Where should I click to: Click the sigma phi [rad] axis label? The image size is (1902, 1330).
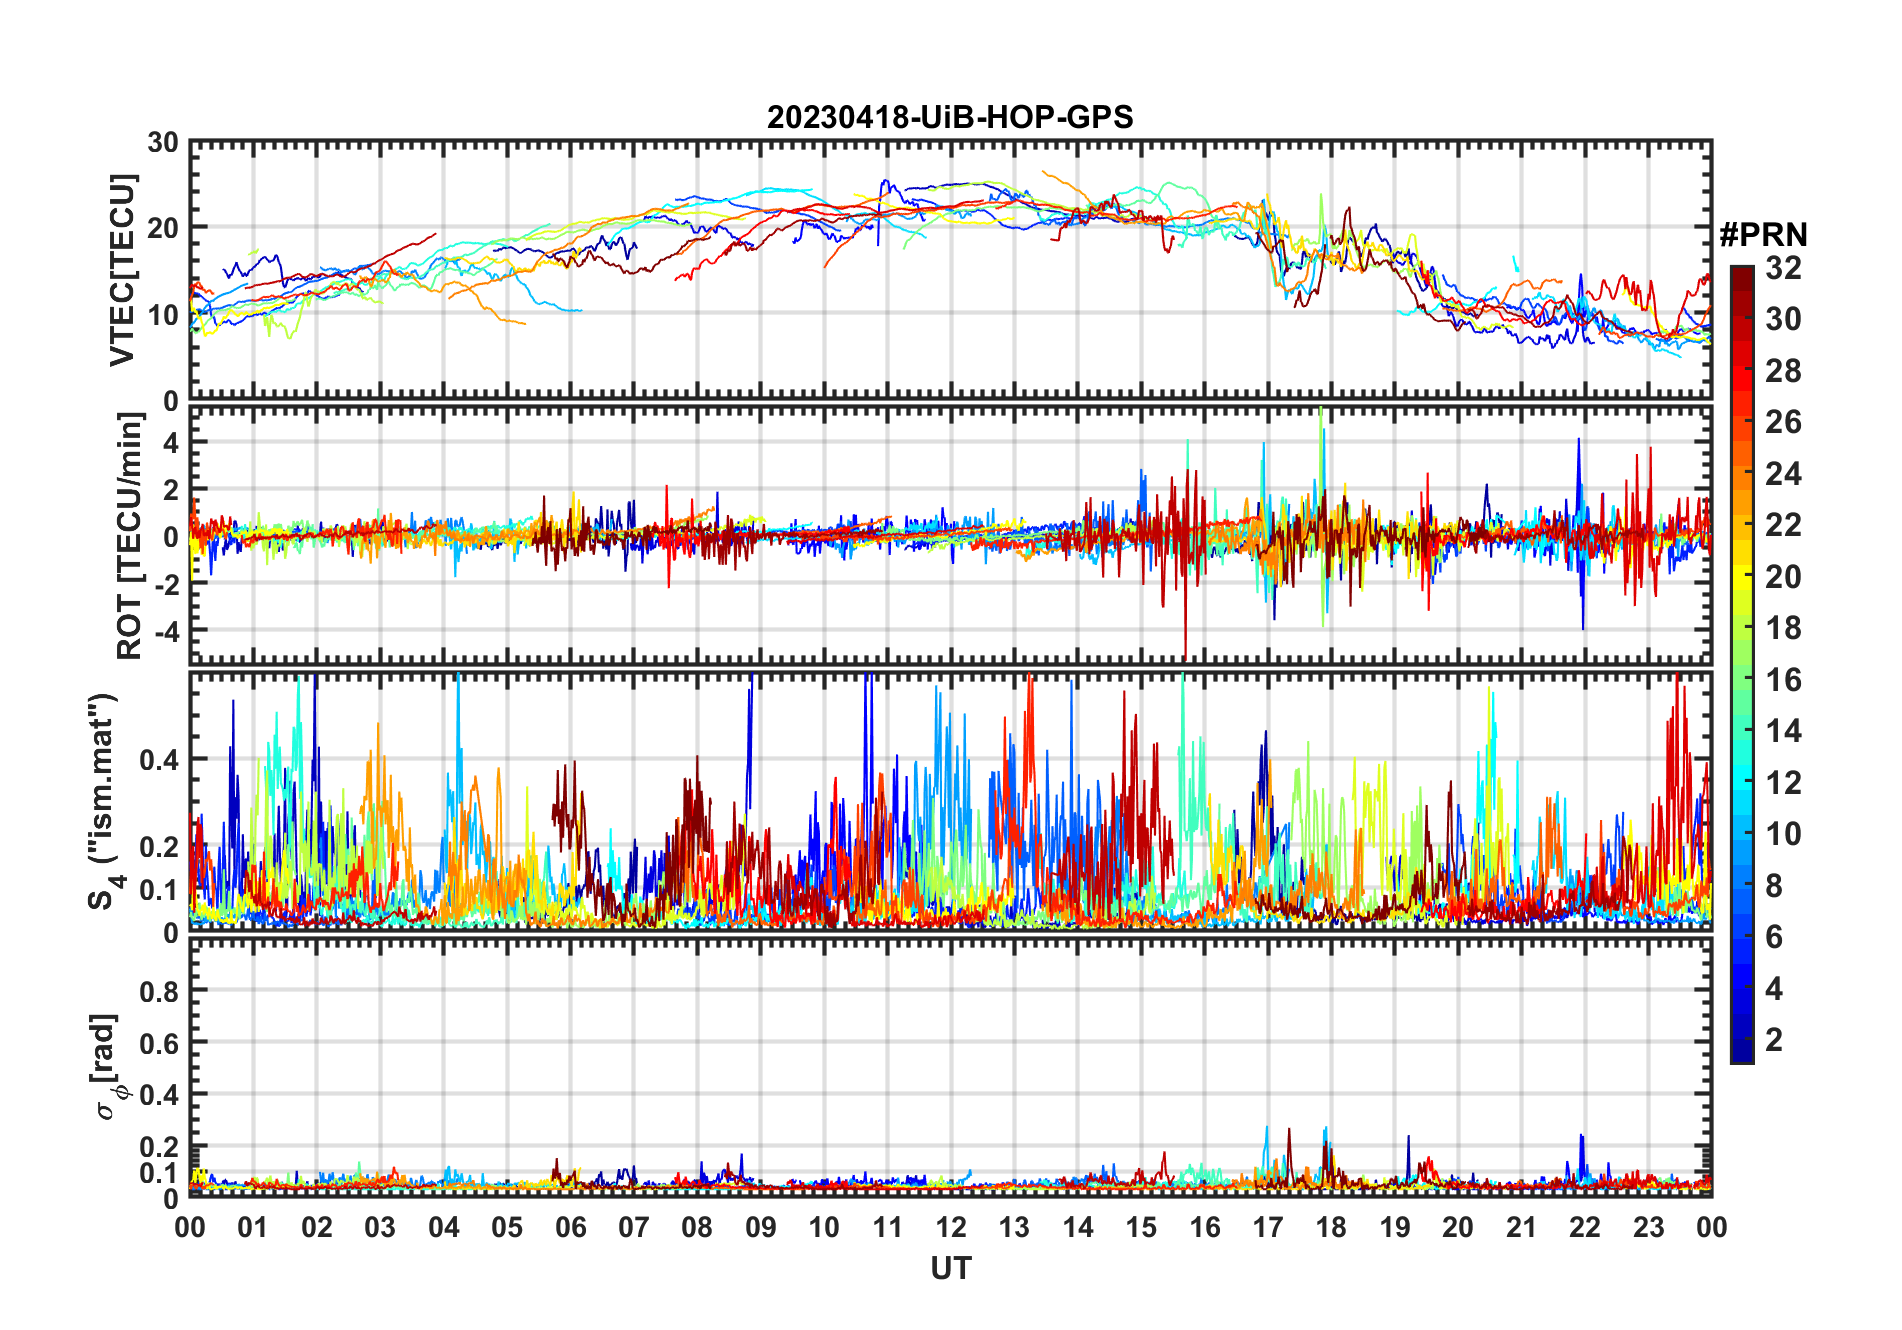pyautogui.click(x=106, y=1067)
